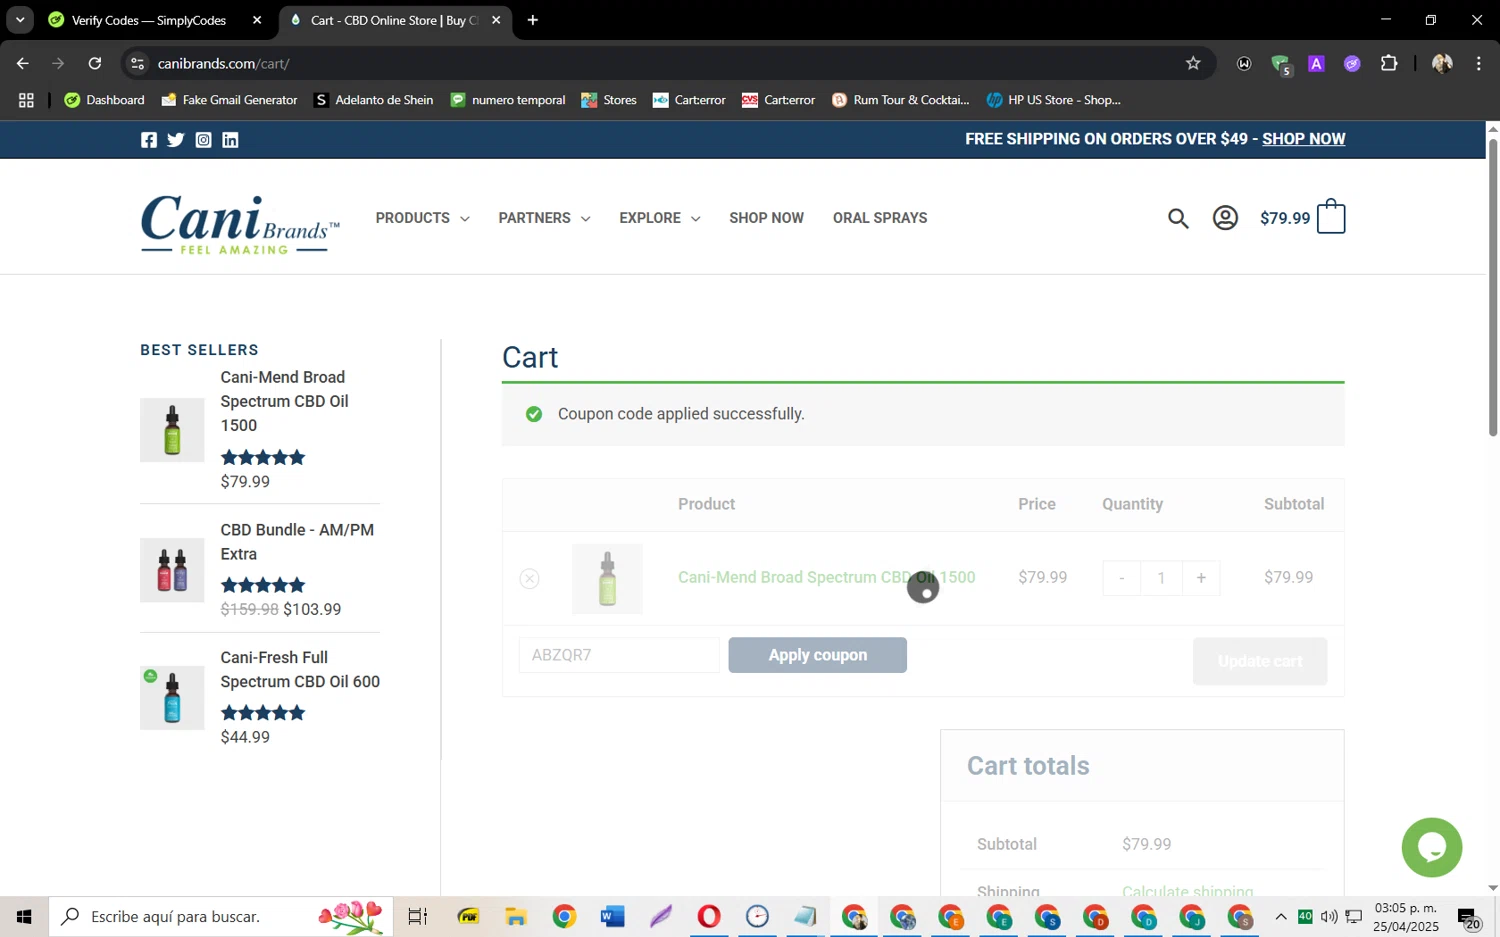Image resolution: width=1500 pixels, height=937 pixels.
Task: Open Cani Brands Facebook page icon
Action: (x=149, y=140)
